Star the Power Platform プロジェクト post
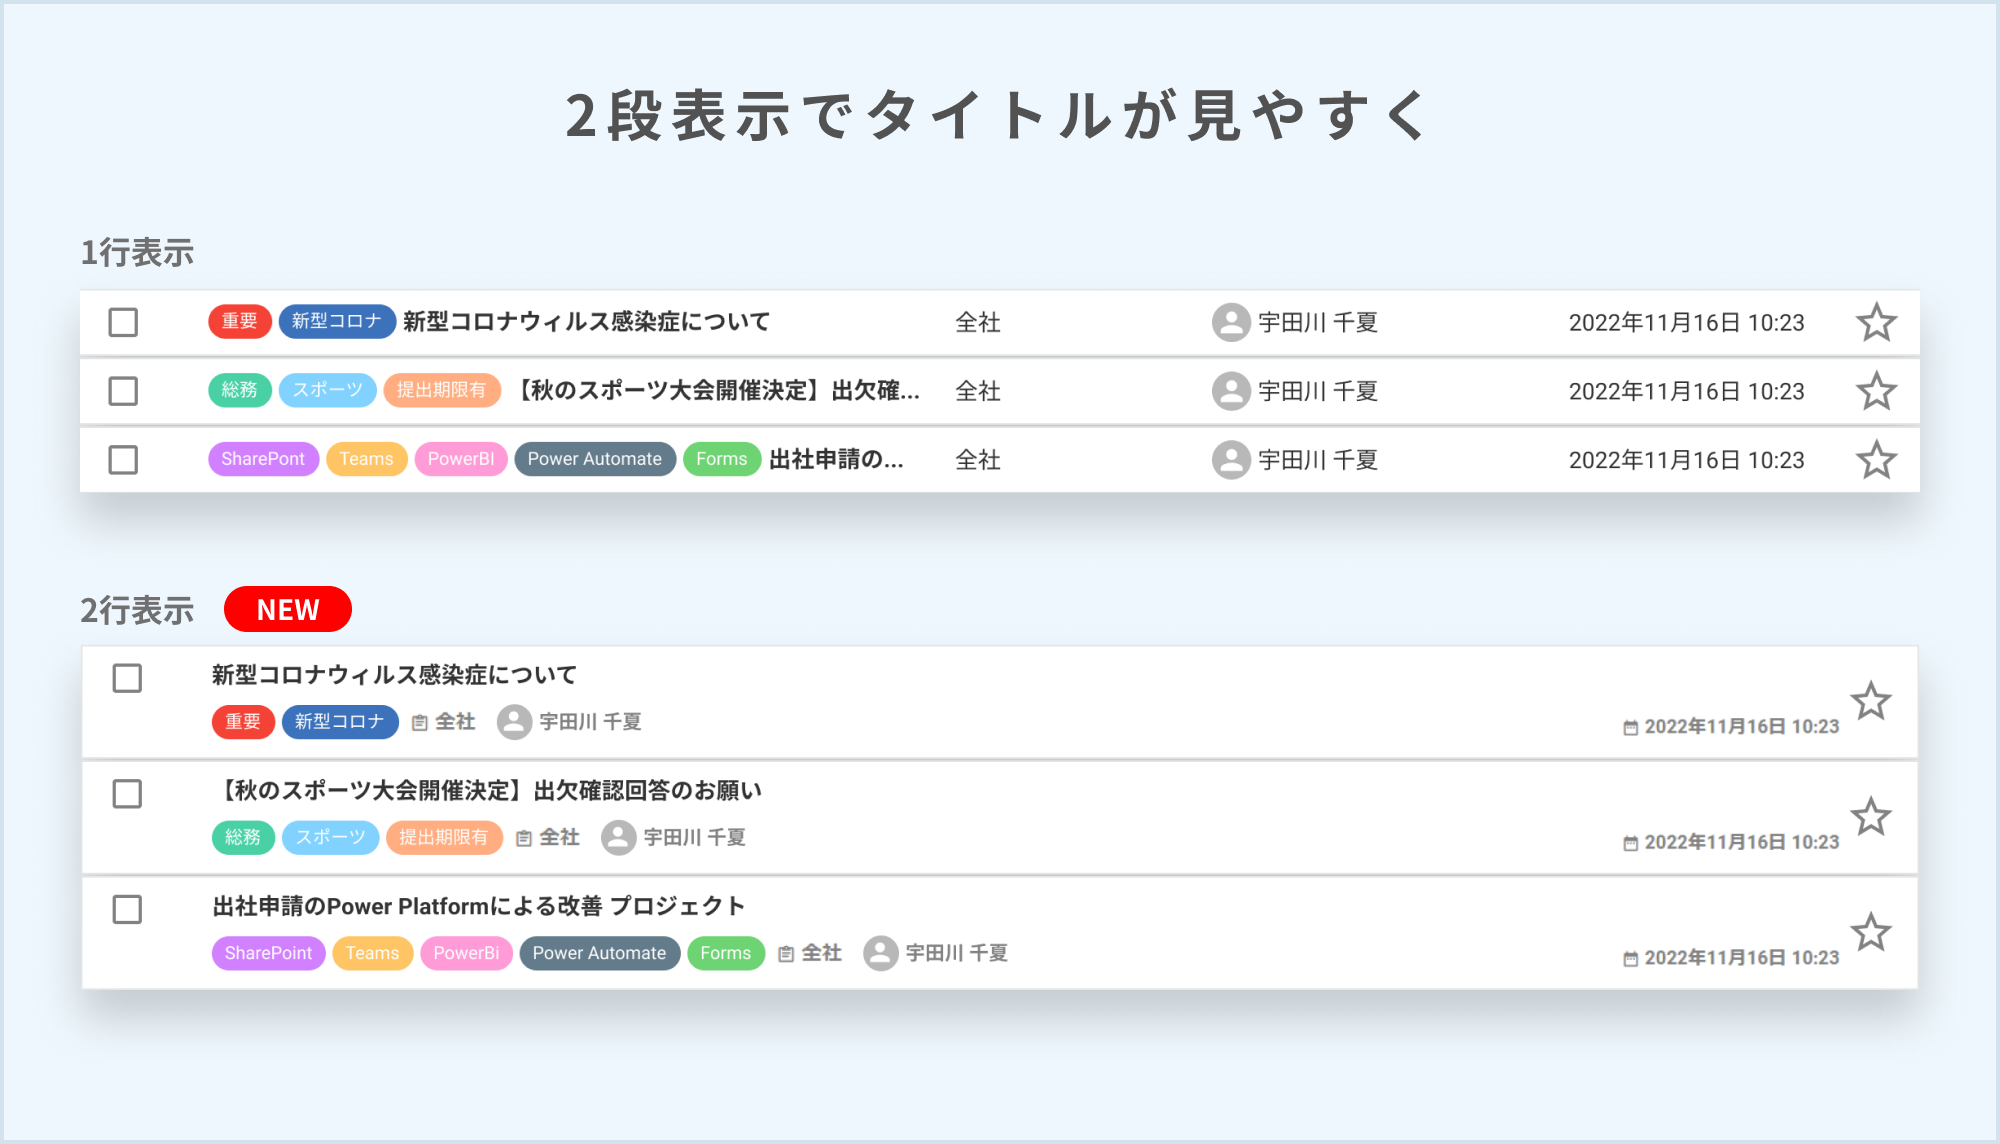The width and height of the screenshot is (2000, 1144). point(1870,932)
